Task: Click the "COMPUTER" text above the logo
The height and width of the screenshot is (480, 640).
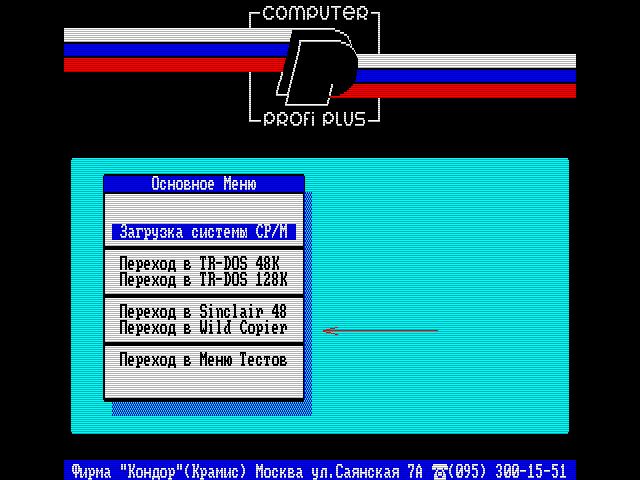Action: 316,14
